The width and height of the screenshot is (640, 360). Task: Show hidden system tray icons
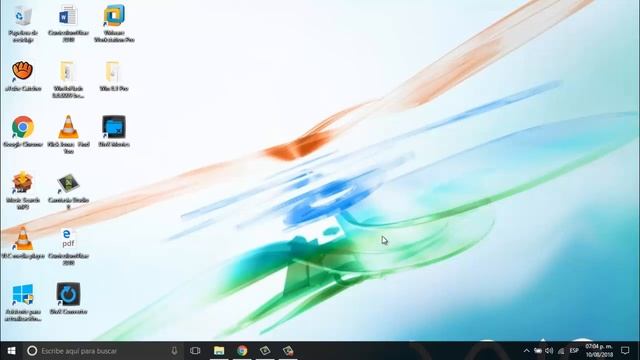(x=527, y=351)
